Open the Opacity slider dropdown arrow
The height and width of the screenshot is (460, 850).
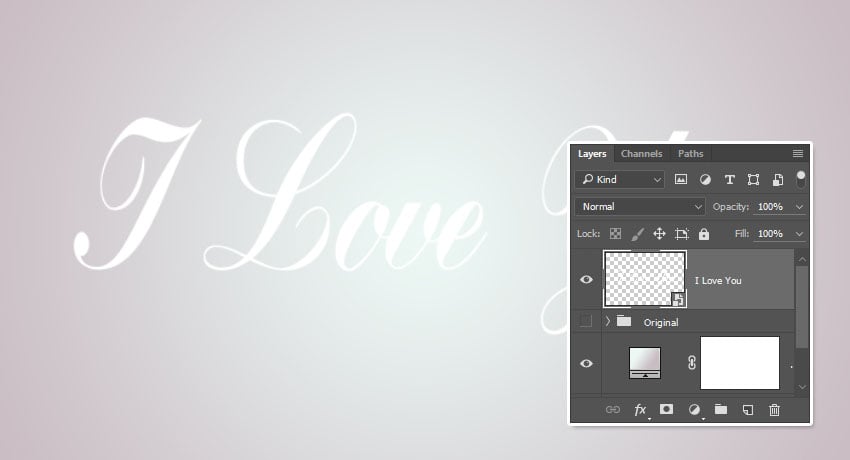tap(799, 207)
